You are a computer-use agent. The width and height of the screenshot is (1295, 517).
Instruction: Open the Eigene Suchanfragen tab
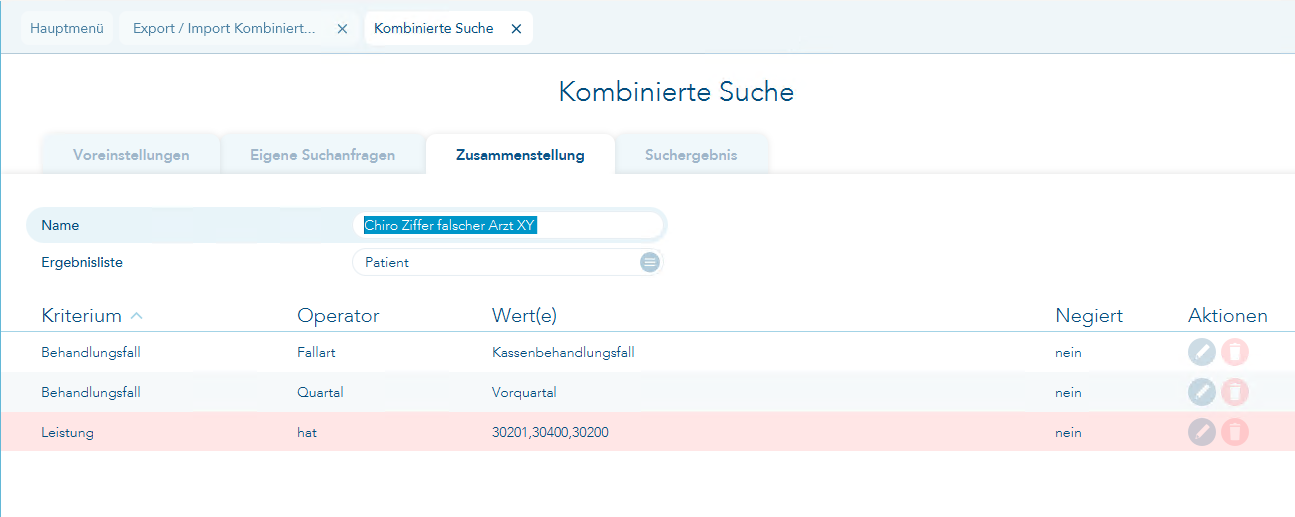[x=322, y=155]
